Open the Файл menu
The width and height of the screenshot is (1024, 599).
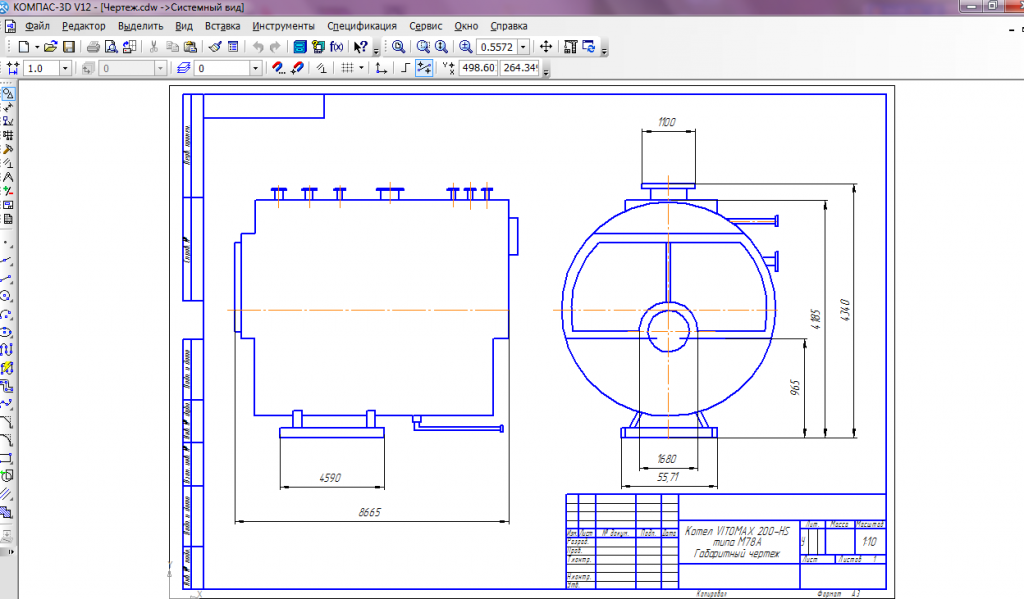coord(37,26)
